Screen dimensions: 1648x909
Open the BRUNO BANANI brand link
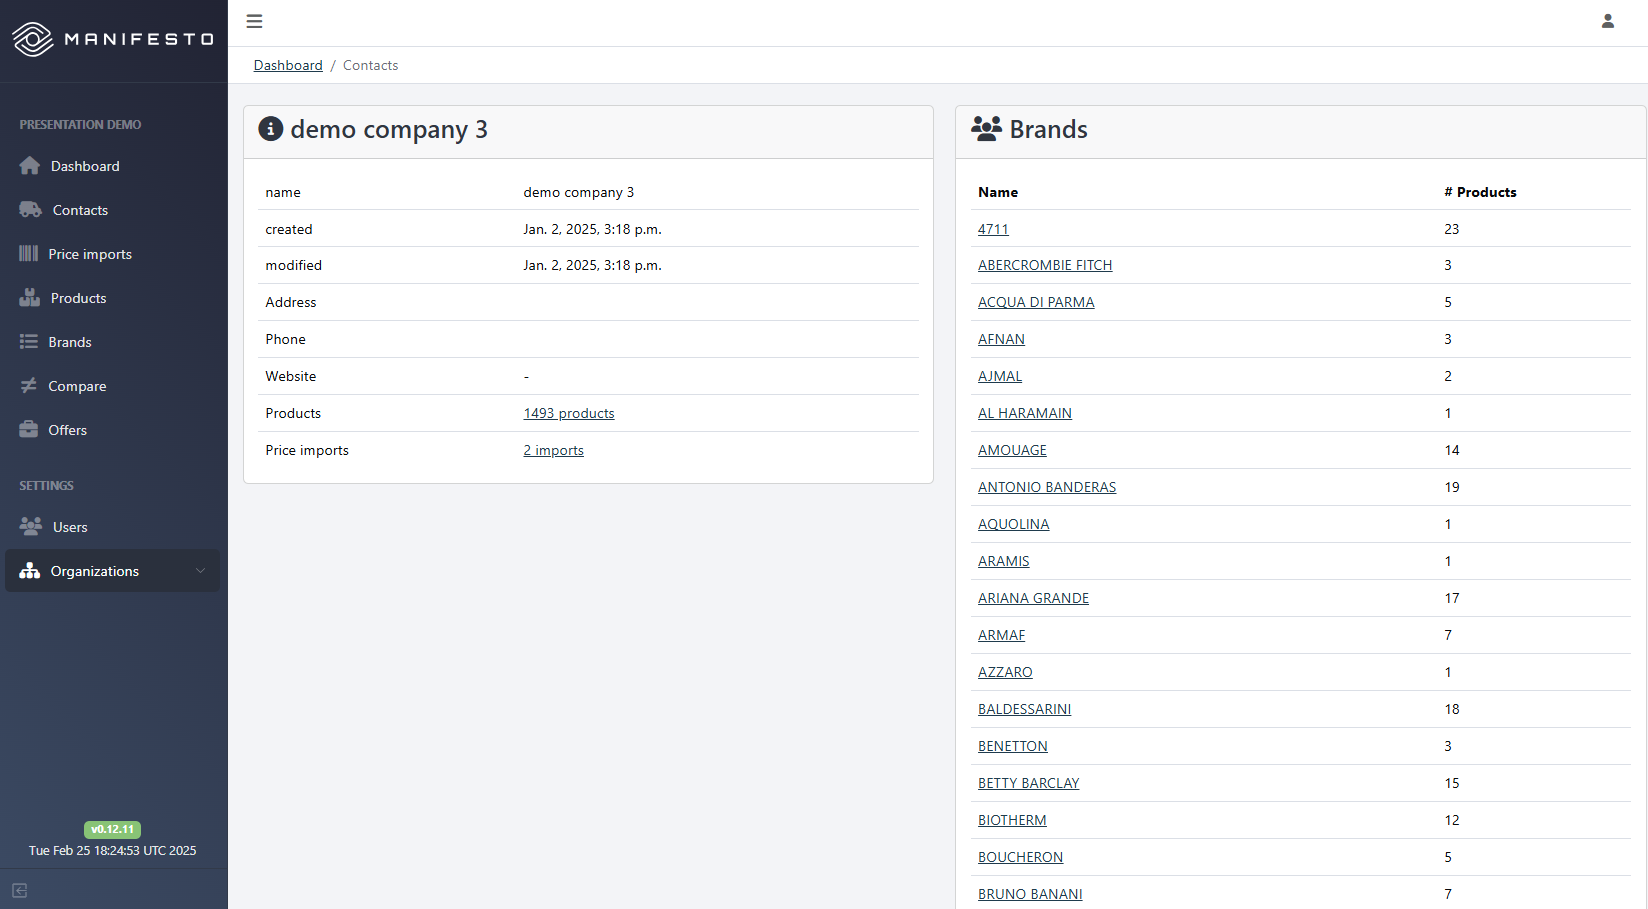point(1030,894)
